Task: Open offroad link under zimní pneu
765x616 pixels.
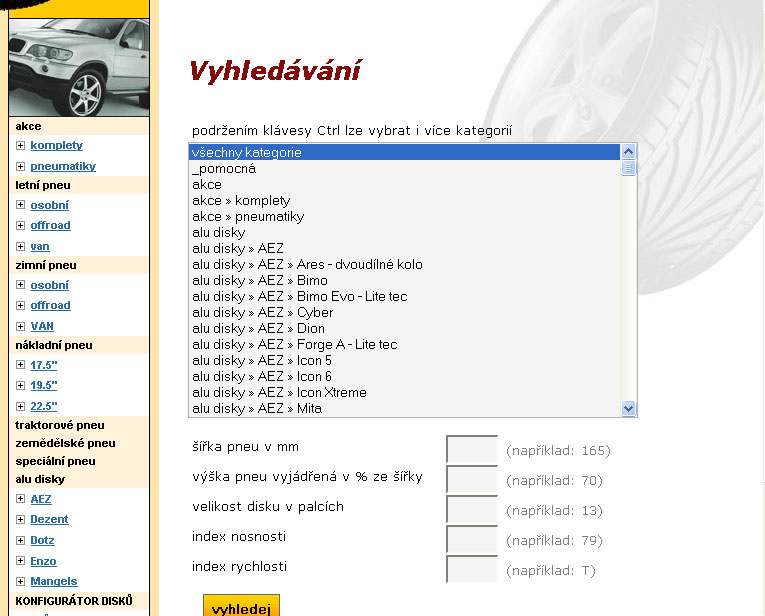Action: [x=50, y=305]
